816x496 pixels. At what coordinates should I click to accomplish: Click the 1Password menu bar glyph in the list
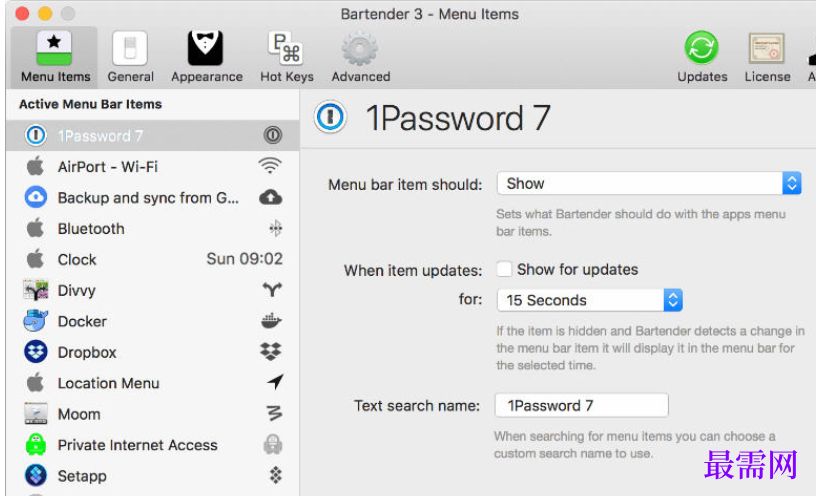273,135
